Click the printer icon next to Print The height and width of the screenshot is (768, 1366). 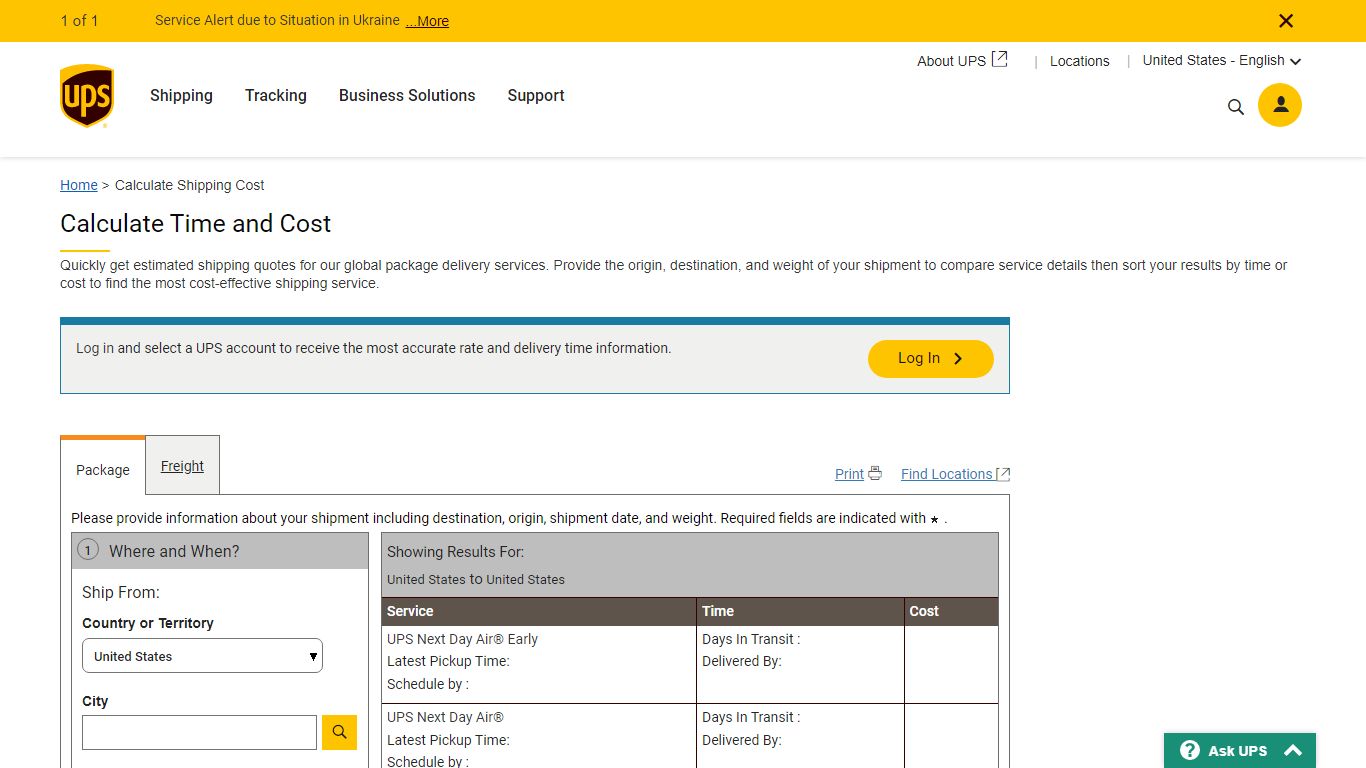(x=875, y=473)
